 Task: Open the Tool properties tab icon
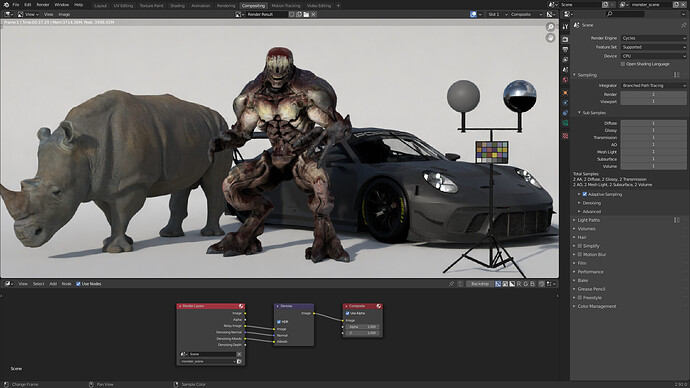565,27
